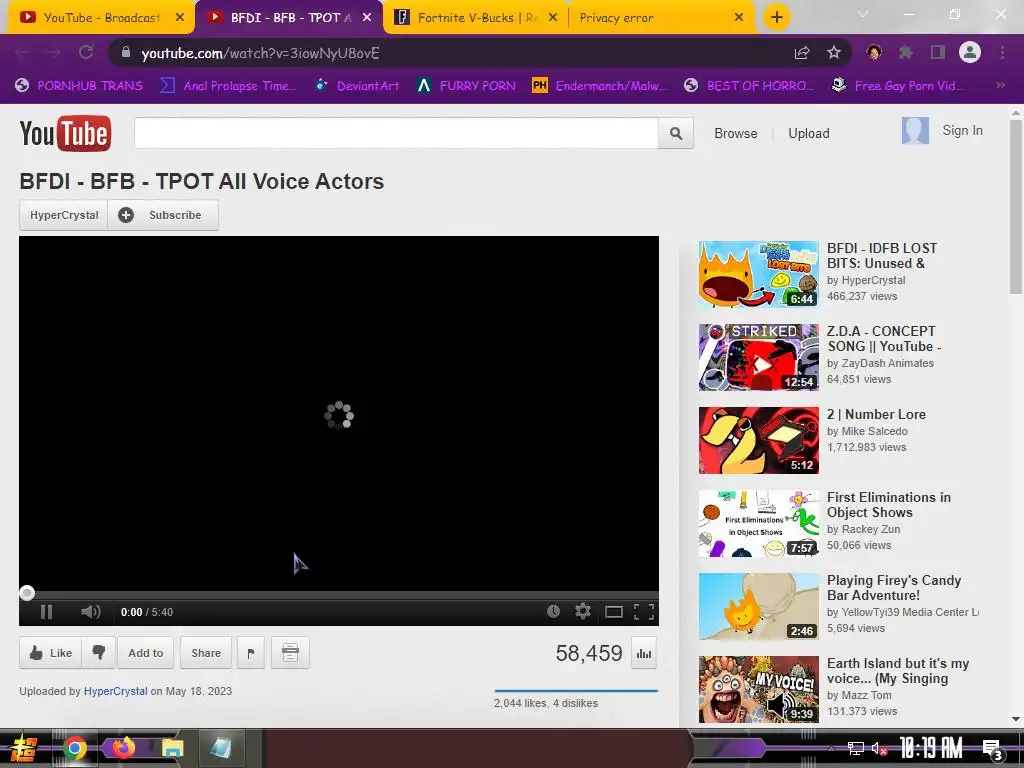Open the tab search chevron
The width and height of the screenshot is (1024, 768).
pos(863,14)
